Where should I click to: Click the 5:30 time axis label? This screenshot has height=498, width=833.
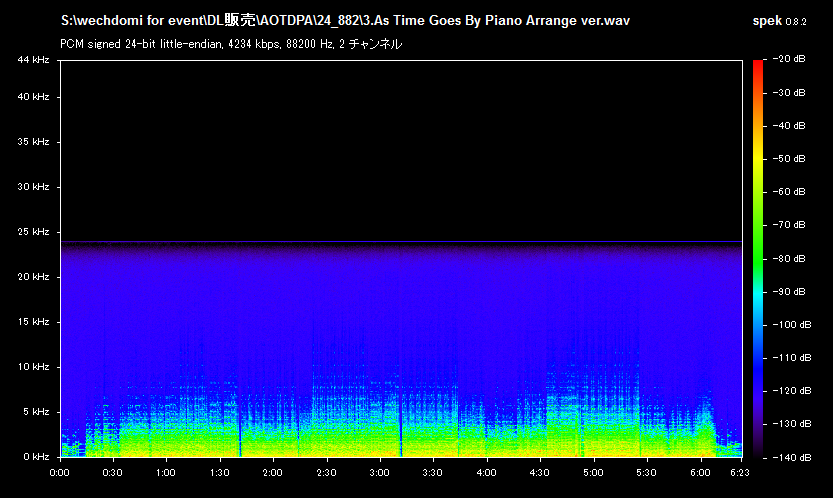646,473
